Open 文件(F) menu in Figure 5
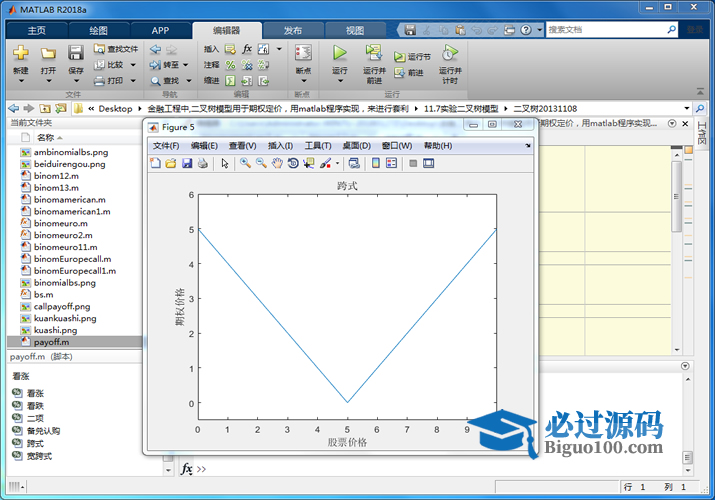 tap(166, 146)
